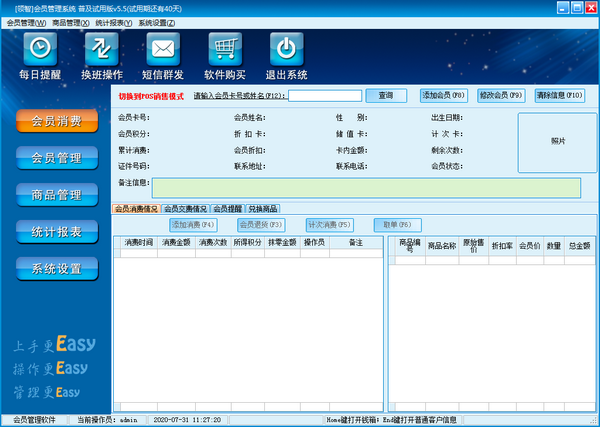Select the 统计报表 sidebar button
Viewport: 600px width, 427px height.
57,231
